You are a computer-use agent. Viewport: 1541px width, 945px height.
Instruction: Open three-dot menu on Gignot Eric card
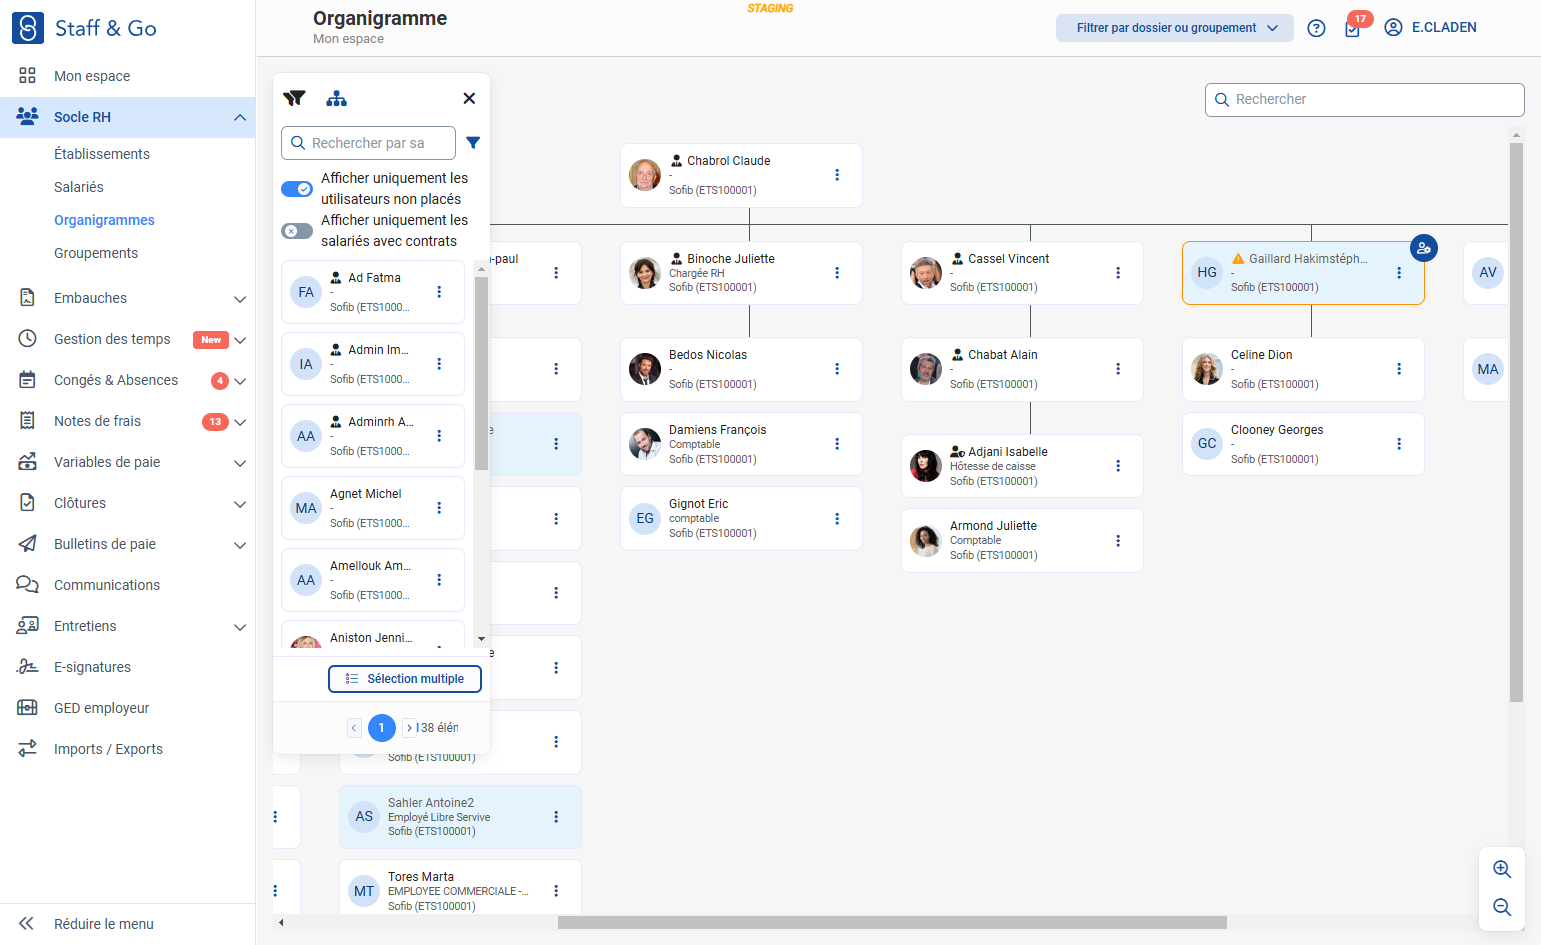(837, 519)
